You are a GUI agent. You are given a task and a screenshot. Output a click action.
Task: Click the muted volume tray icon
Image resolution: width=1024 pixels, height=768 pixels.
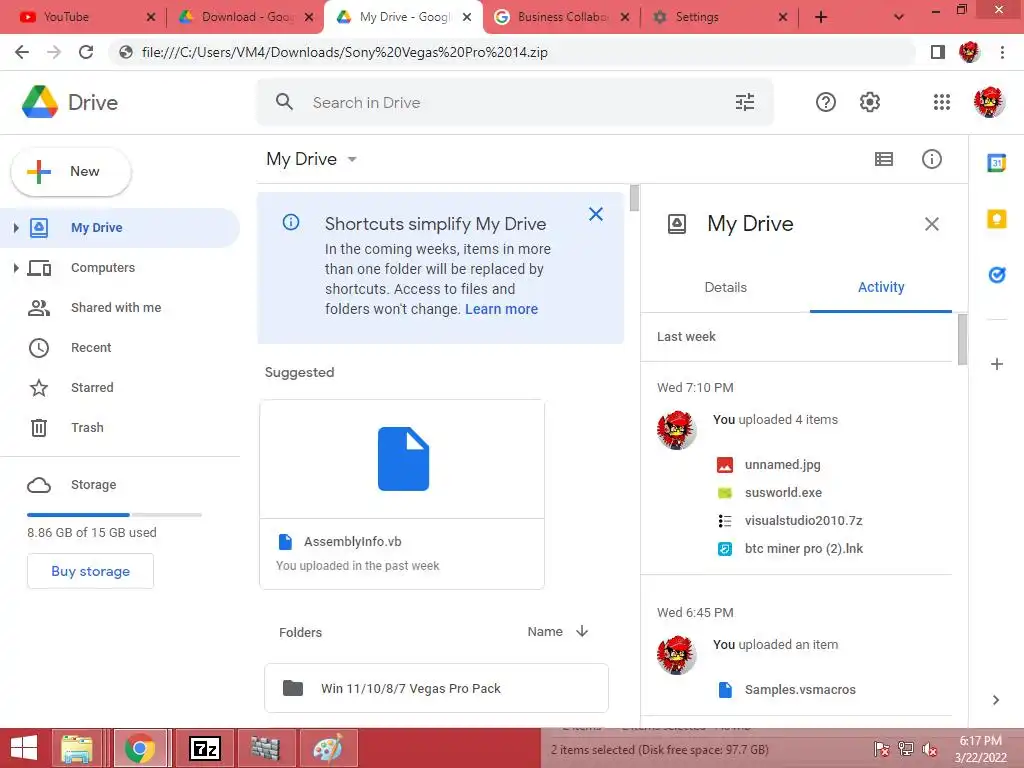tap(929, 749)
